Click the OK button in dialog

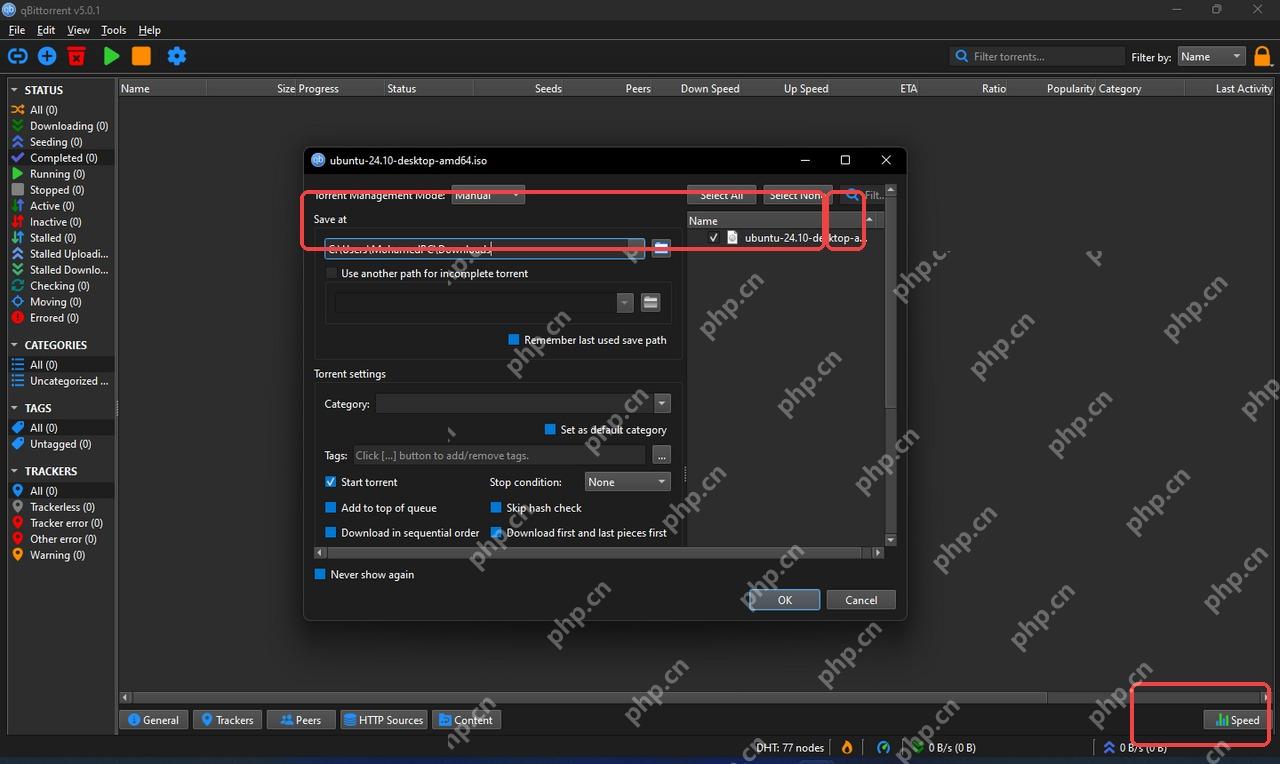point(785,600)
